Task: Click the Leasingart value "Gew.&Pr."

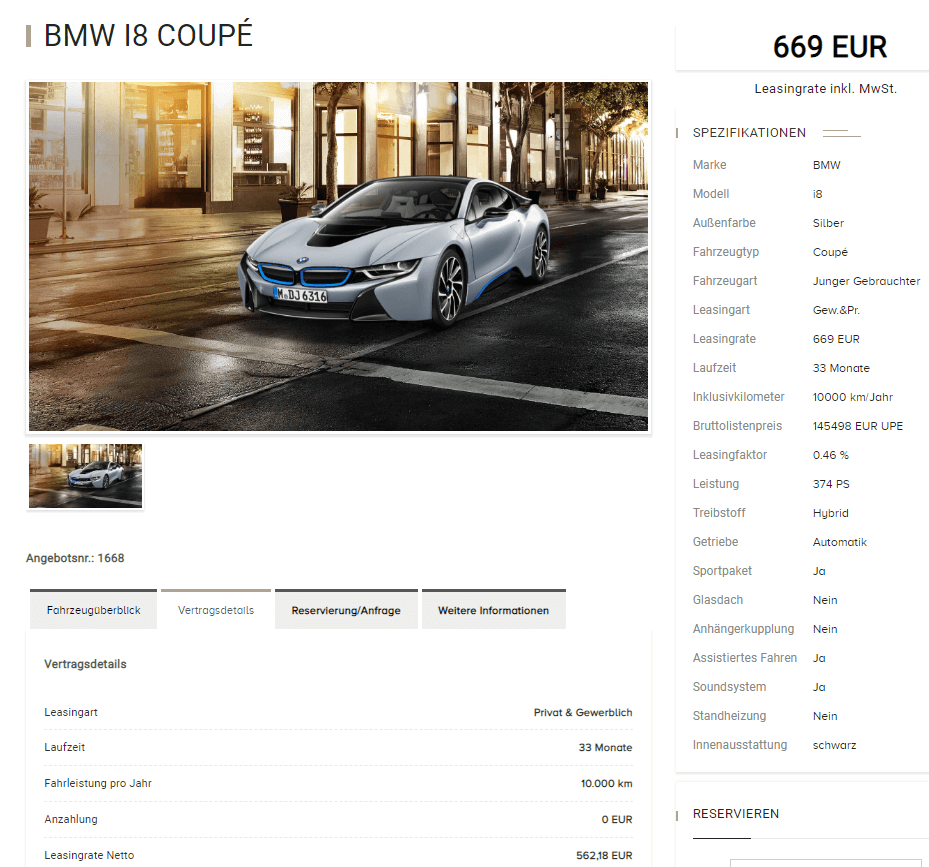Action: tap(836, 310)
